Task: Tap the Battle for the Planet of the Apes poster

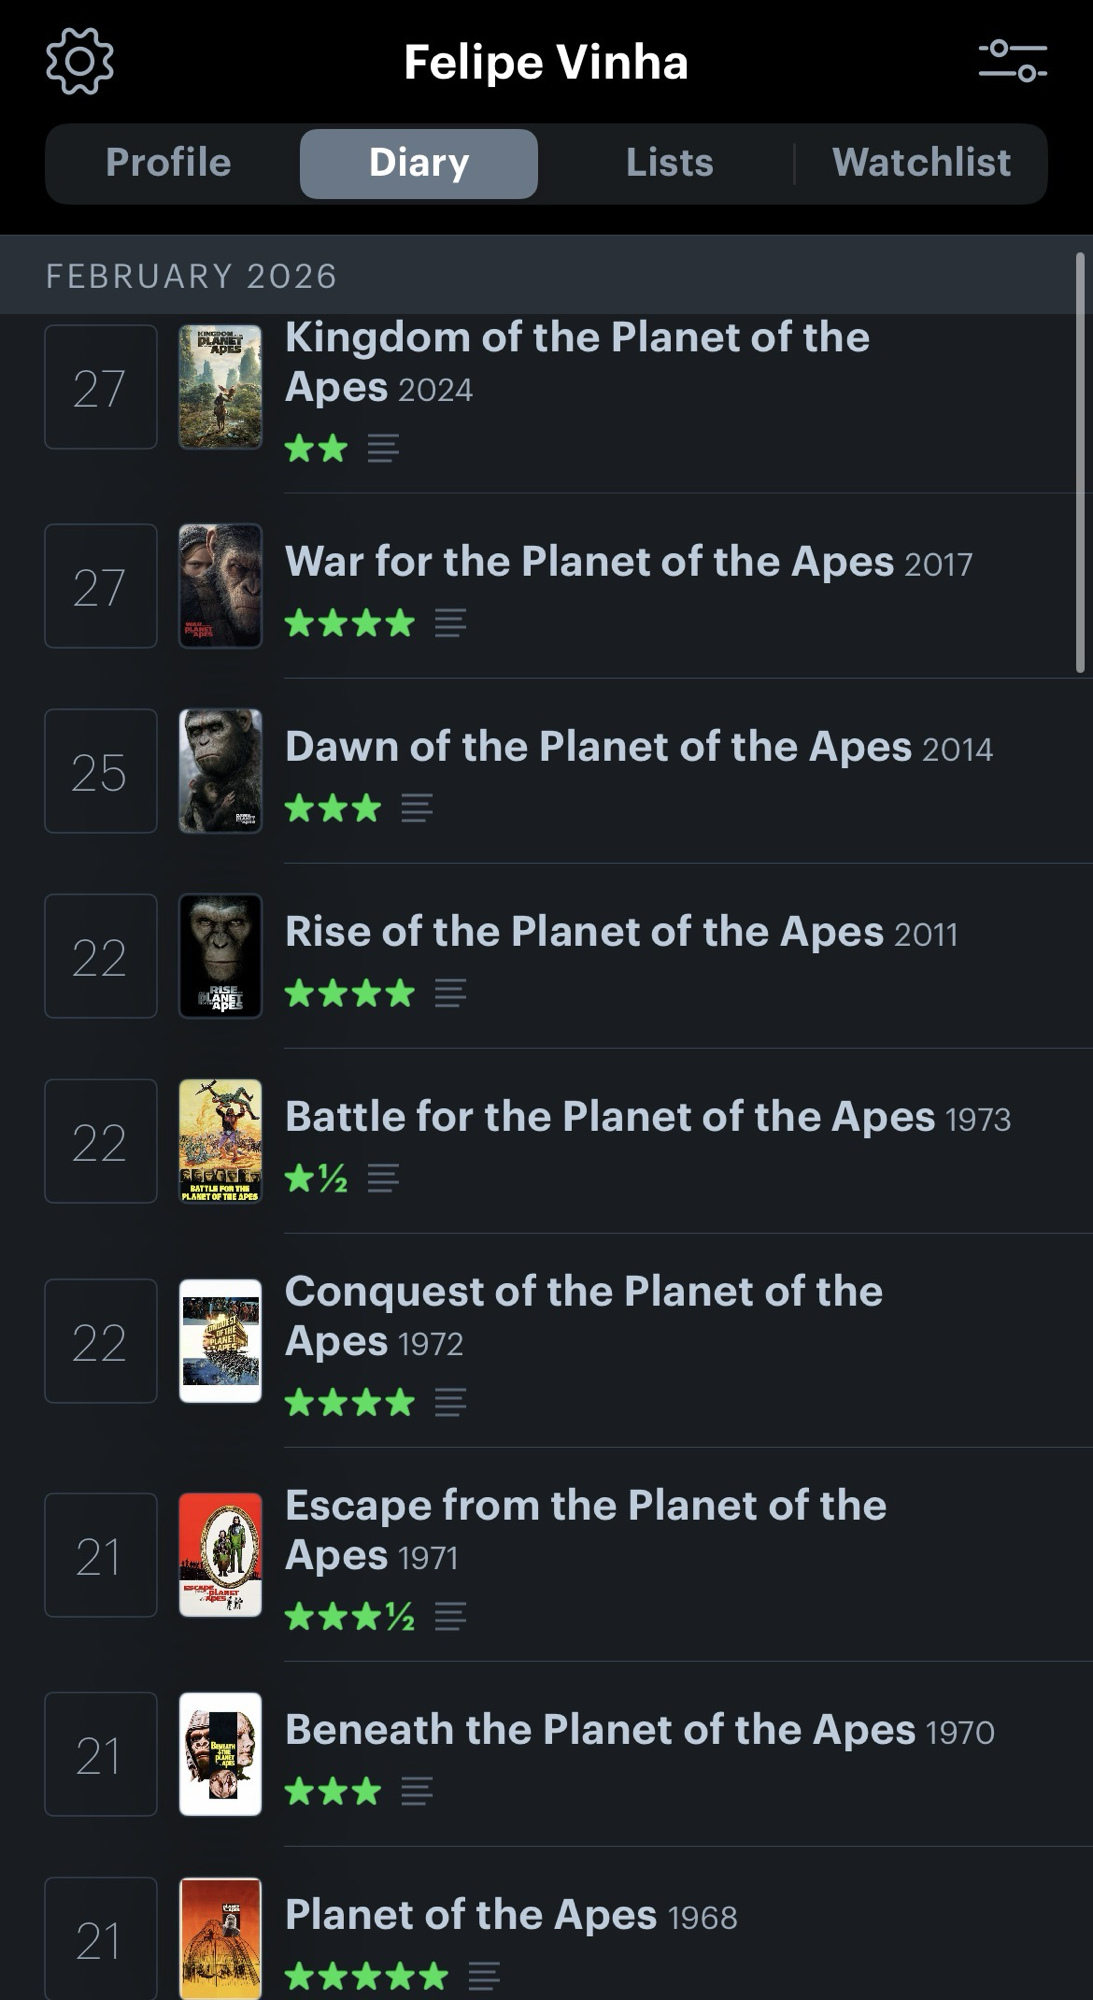Action: click(220, 1141)
